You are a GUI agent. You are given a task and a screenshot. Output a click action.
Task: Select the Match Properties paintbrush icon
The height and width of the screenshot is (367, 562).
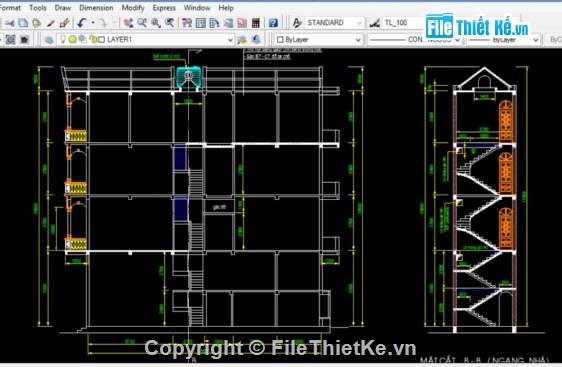65,23
